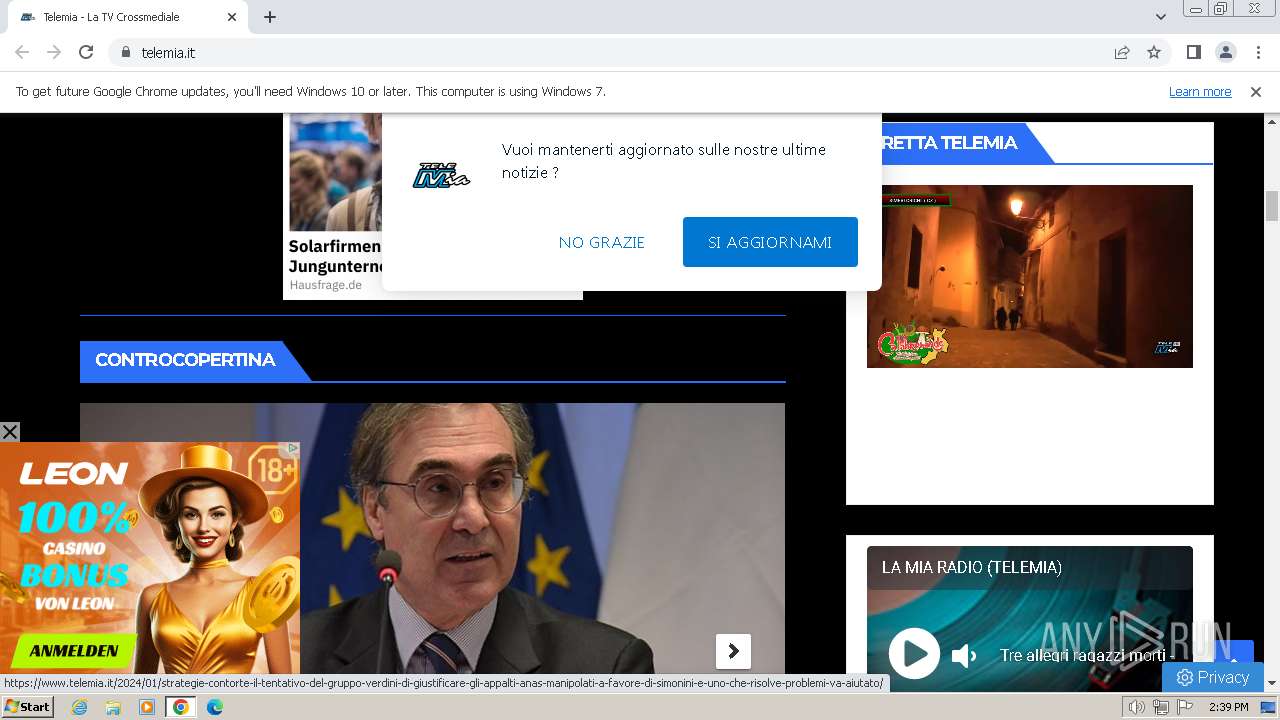Image resolution: width=1280 pixels, height=720 pixels.
Task: Go back to previous page
Action: 22,52
